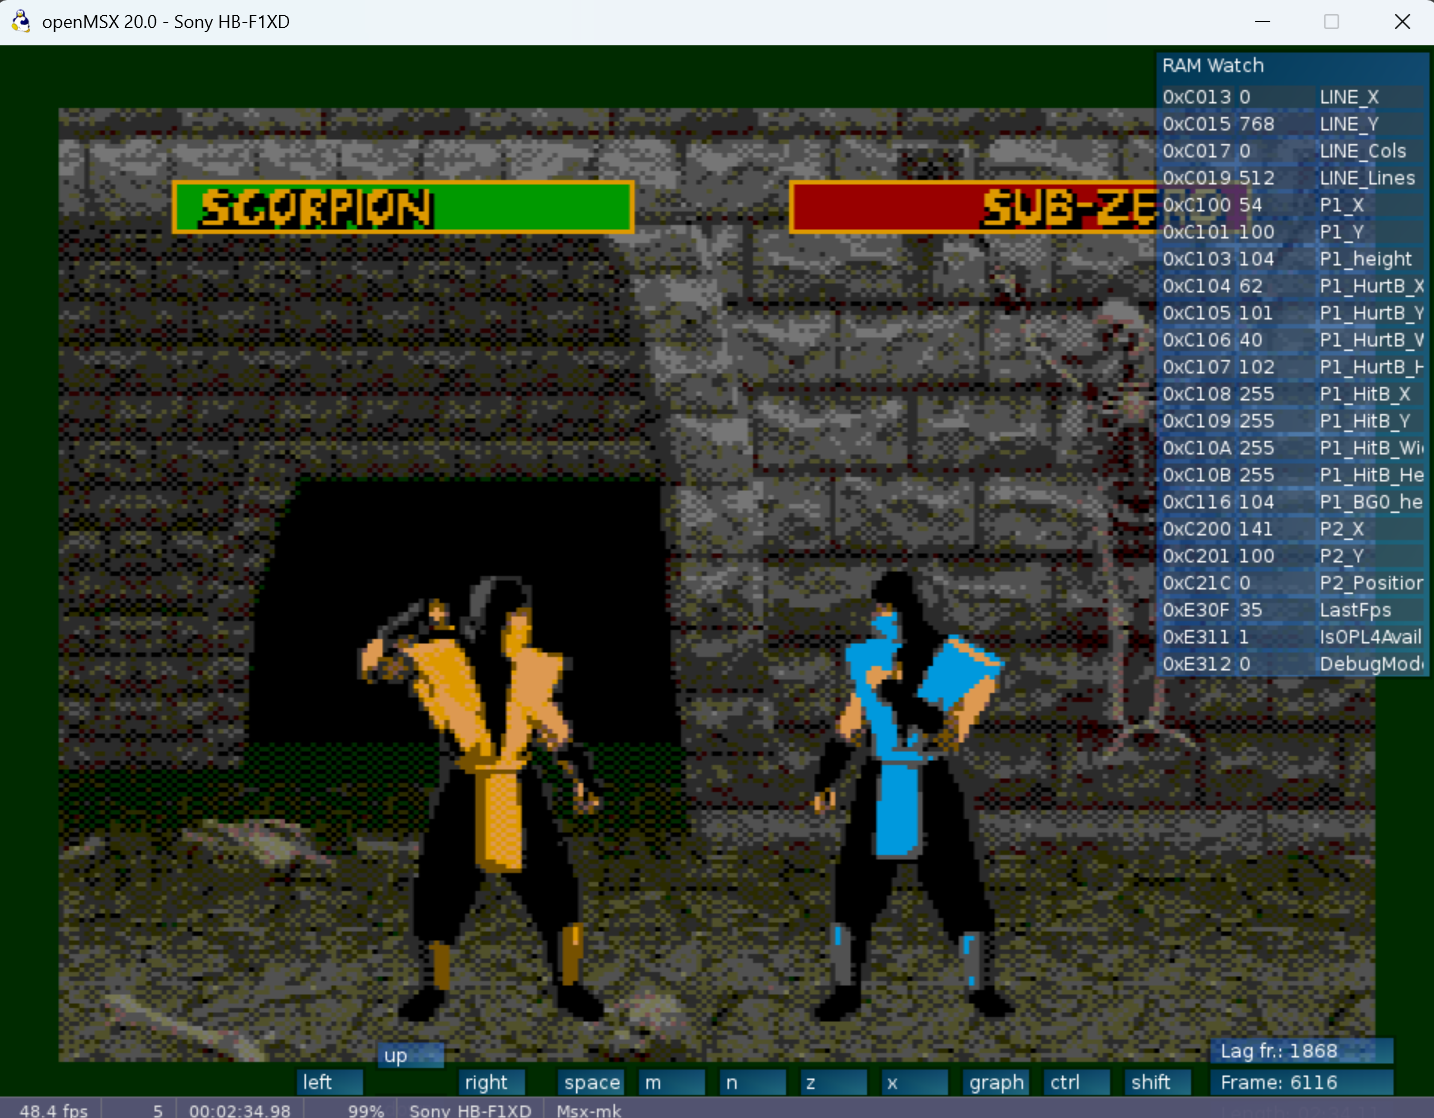Select the 0xE311 IsOPL4Avail watch row
Image resolution: width=1434 pixels, height=1118 pixels.
click(1292, 637)
